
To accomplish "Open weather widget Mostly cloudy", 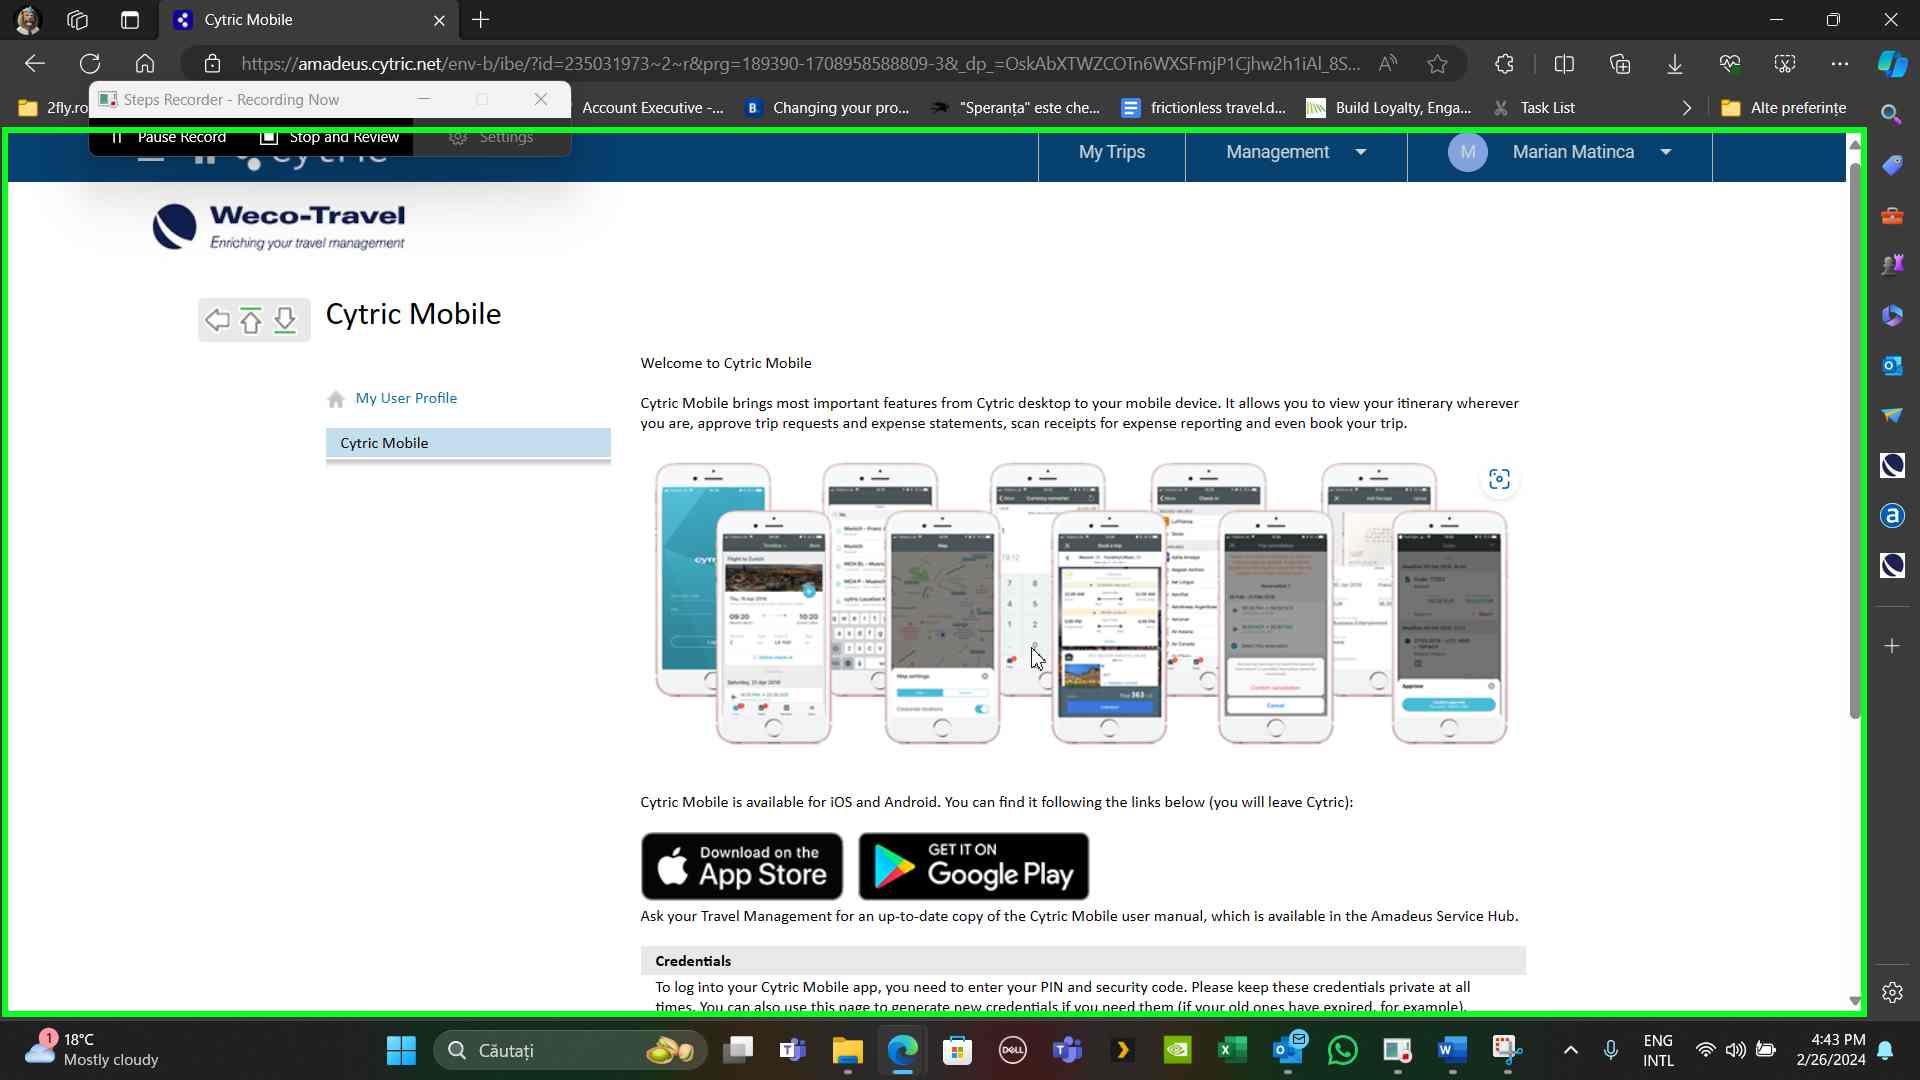I will [92, 1050].
